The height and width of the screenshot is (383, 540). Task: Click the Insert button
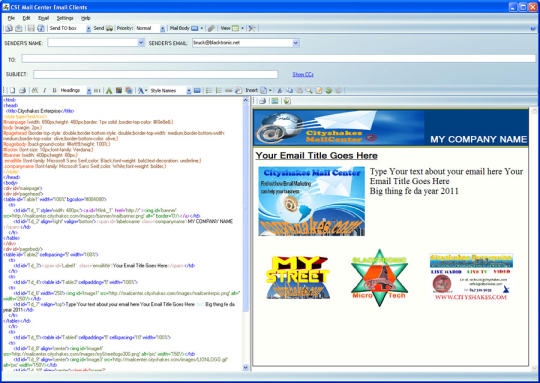click(256, 90)
